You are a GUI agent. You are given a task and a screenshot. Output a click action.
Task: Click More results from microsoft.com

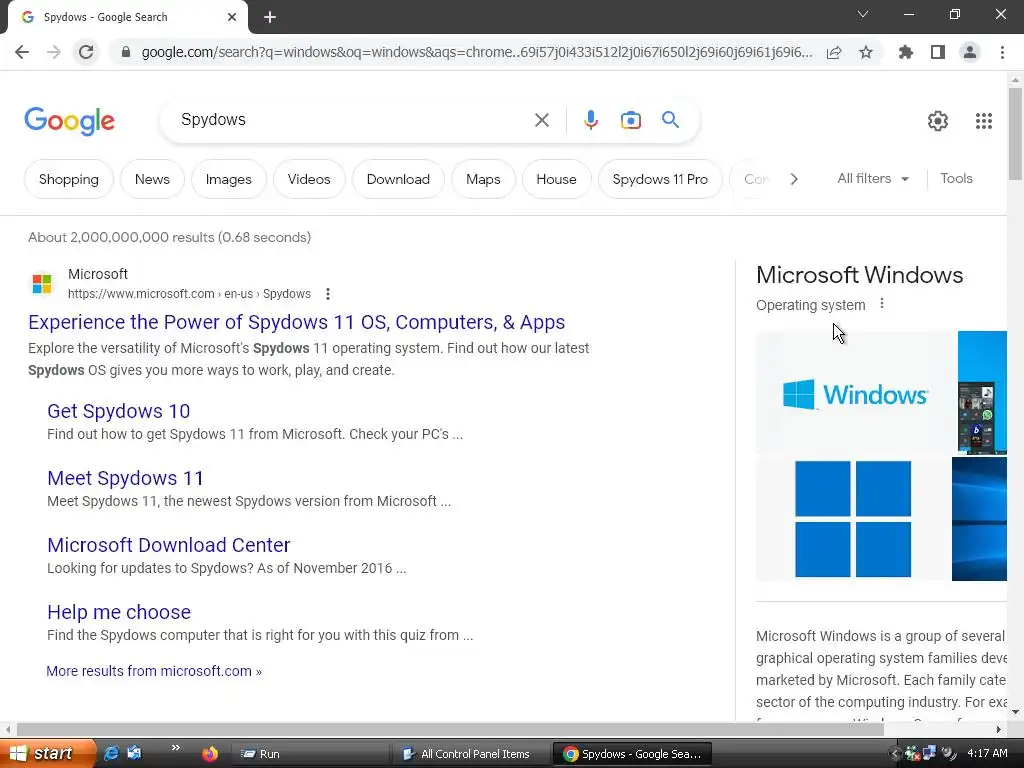click(154, 671)
